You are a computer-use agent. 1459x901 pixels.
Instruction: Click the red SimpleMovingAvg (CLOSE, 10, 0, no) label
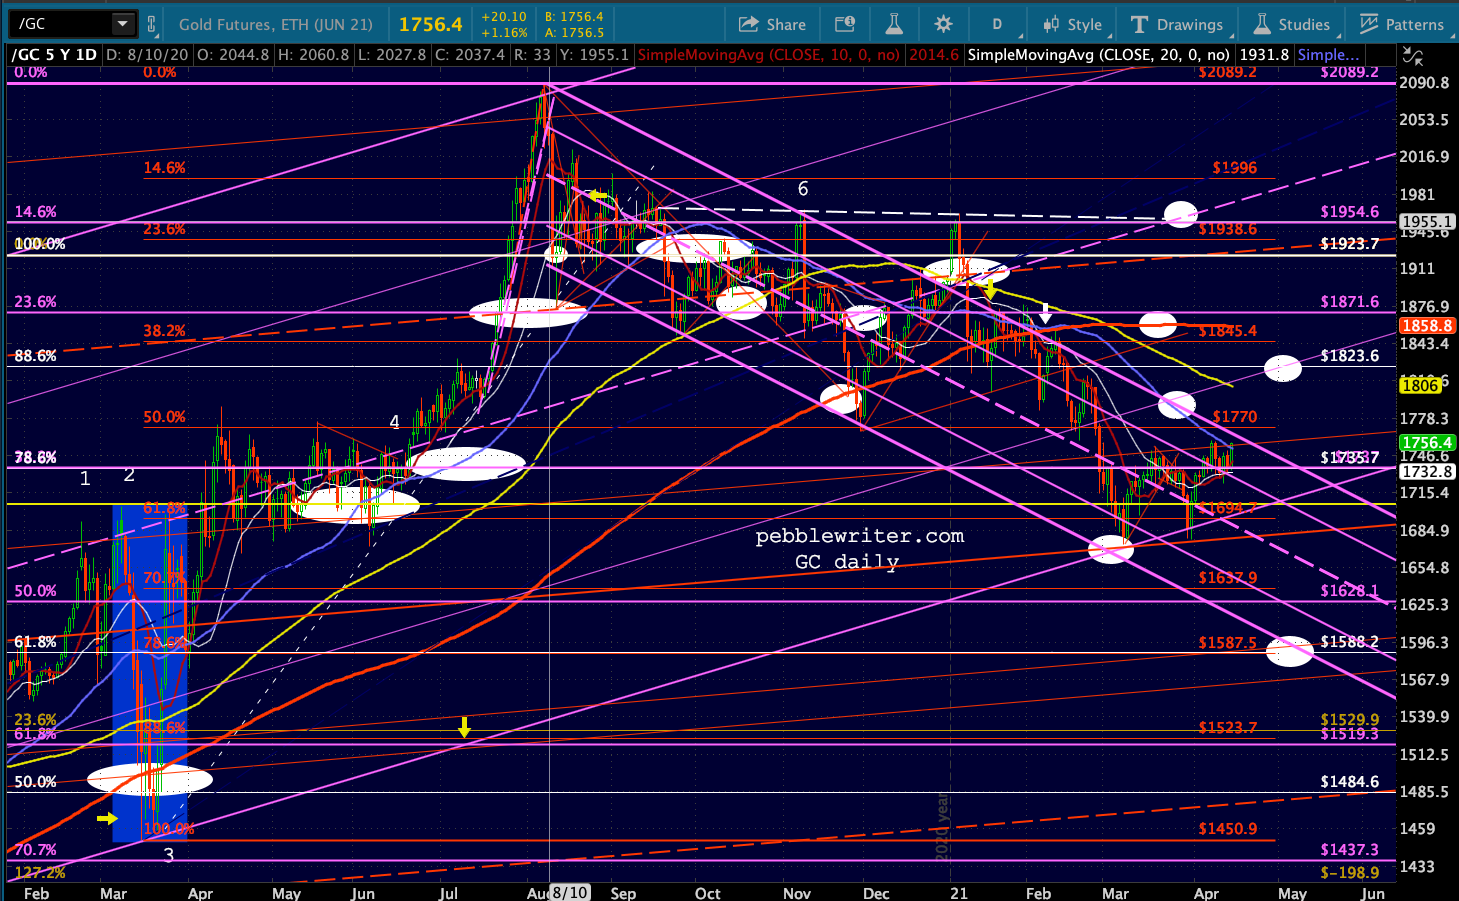click(x=769, y=55)
